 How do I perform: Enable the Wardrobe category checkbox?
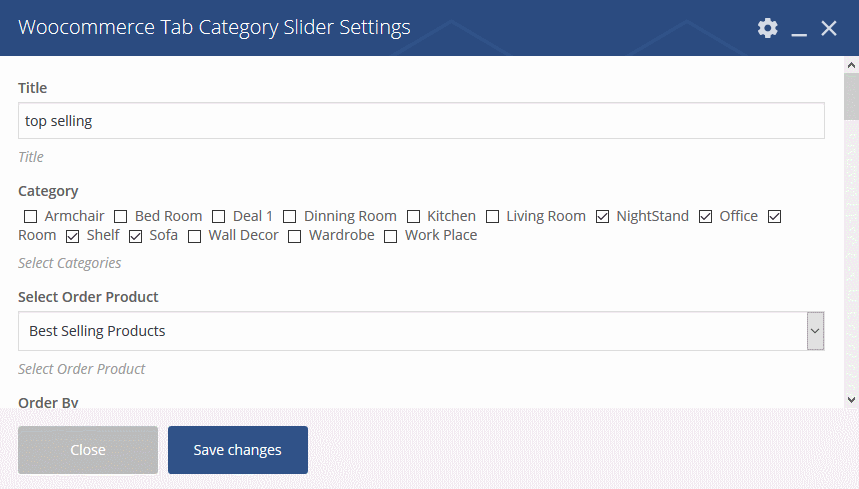(295, 237)
